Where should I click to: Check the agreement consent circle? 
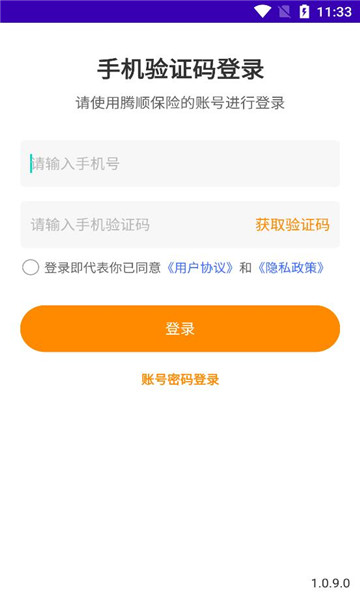31,267
